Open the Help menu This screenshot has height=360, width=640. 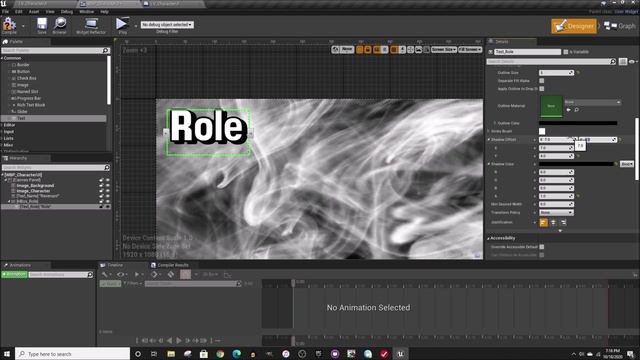pyautogui.click(x=104, y=11)
